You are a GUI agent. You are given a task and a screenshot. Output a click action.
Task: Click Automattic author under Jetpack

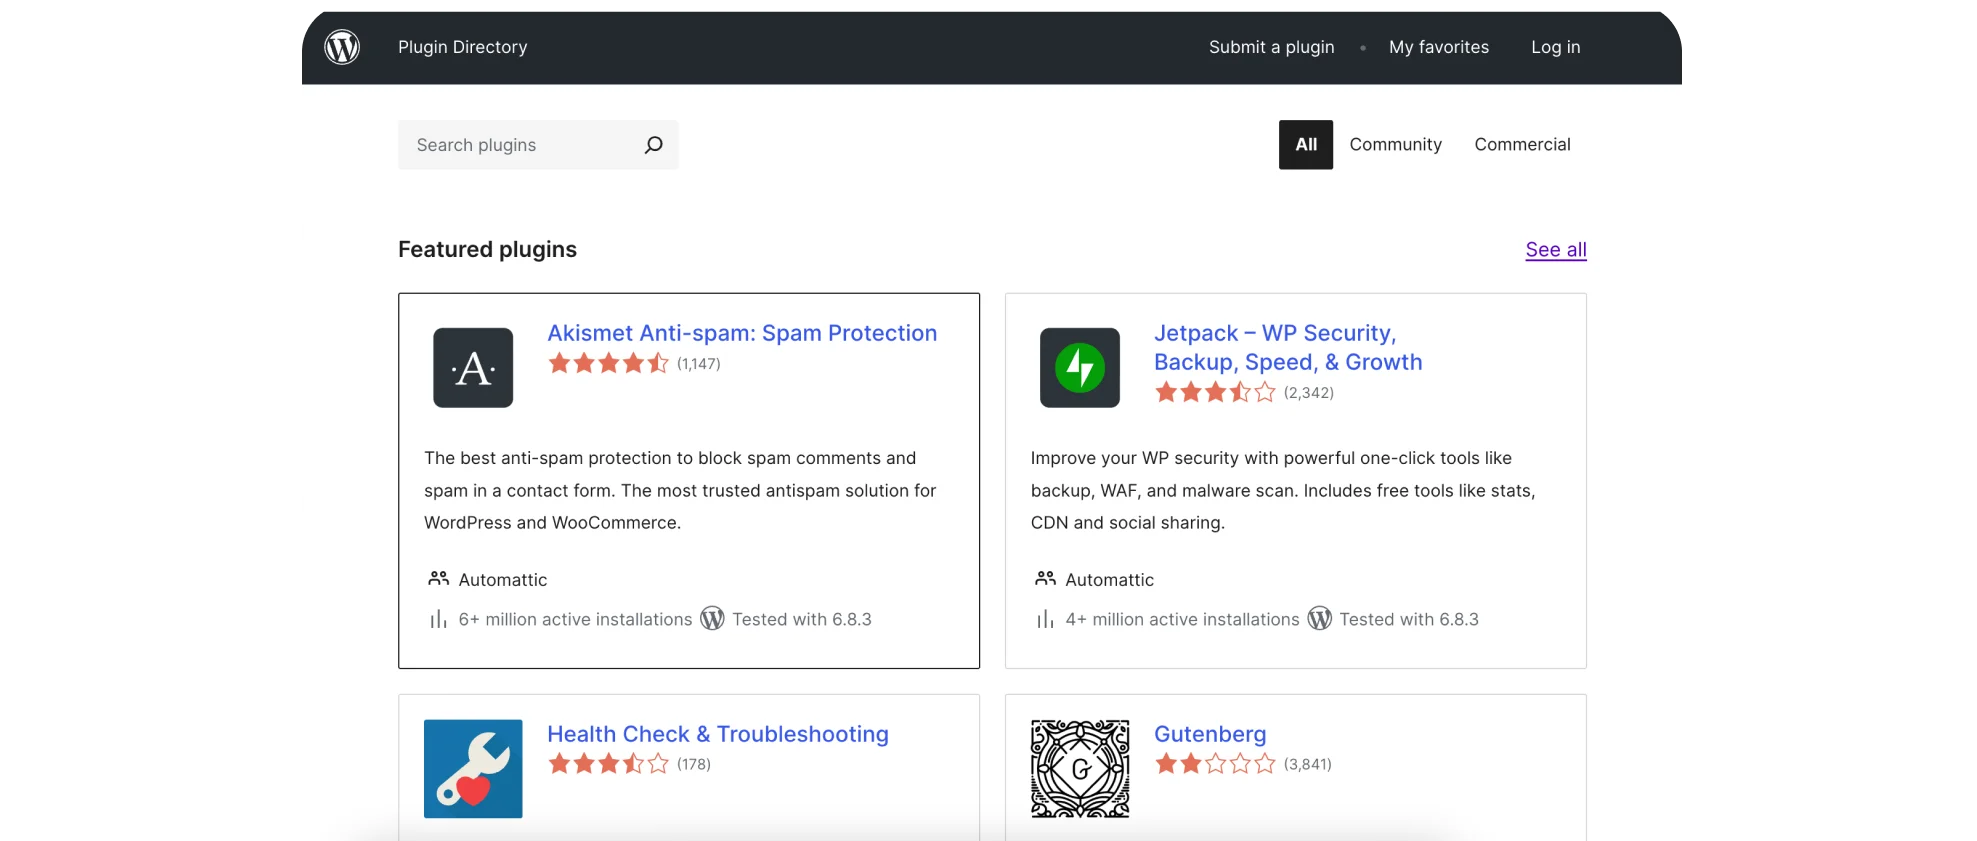coord(1109,580)
